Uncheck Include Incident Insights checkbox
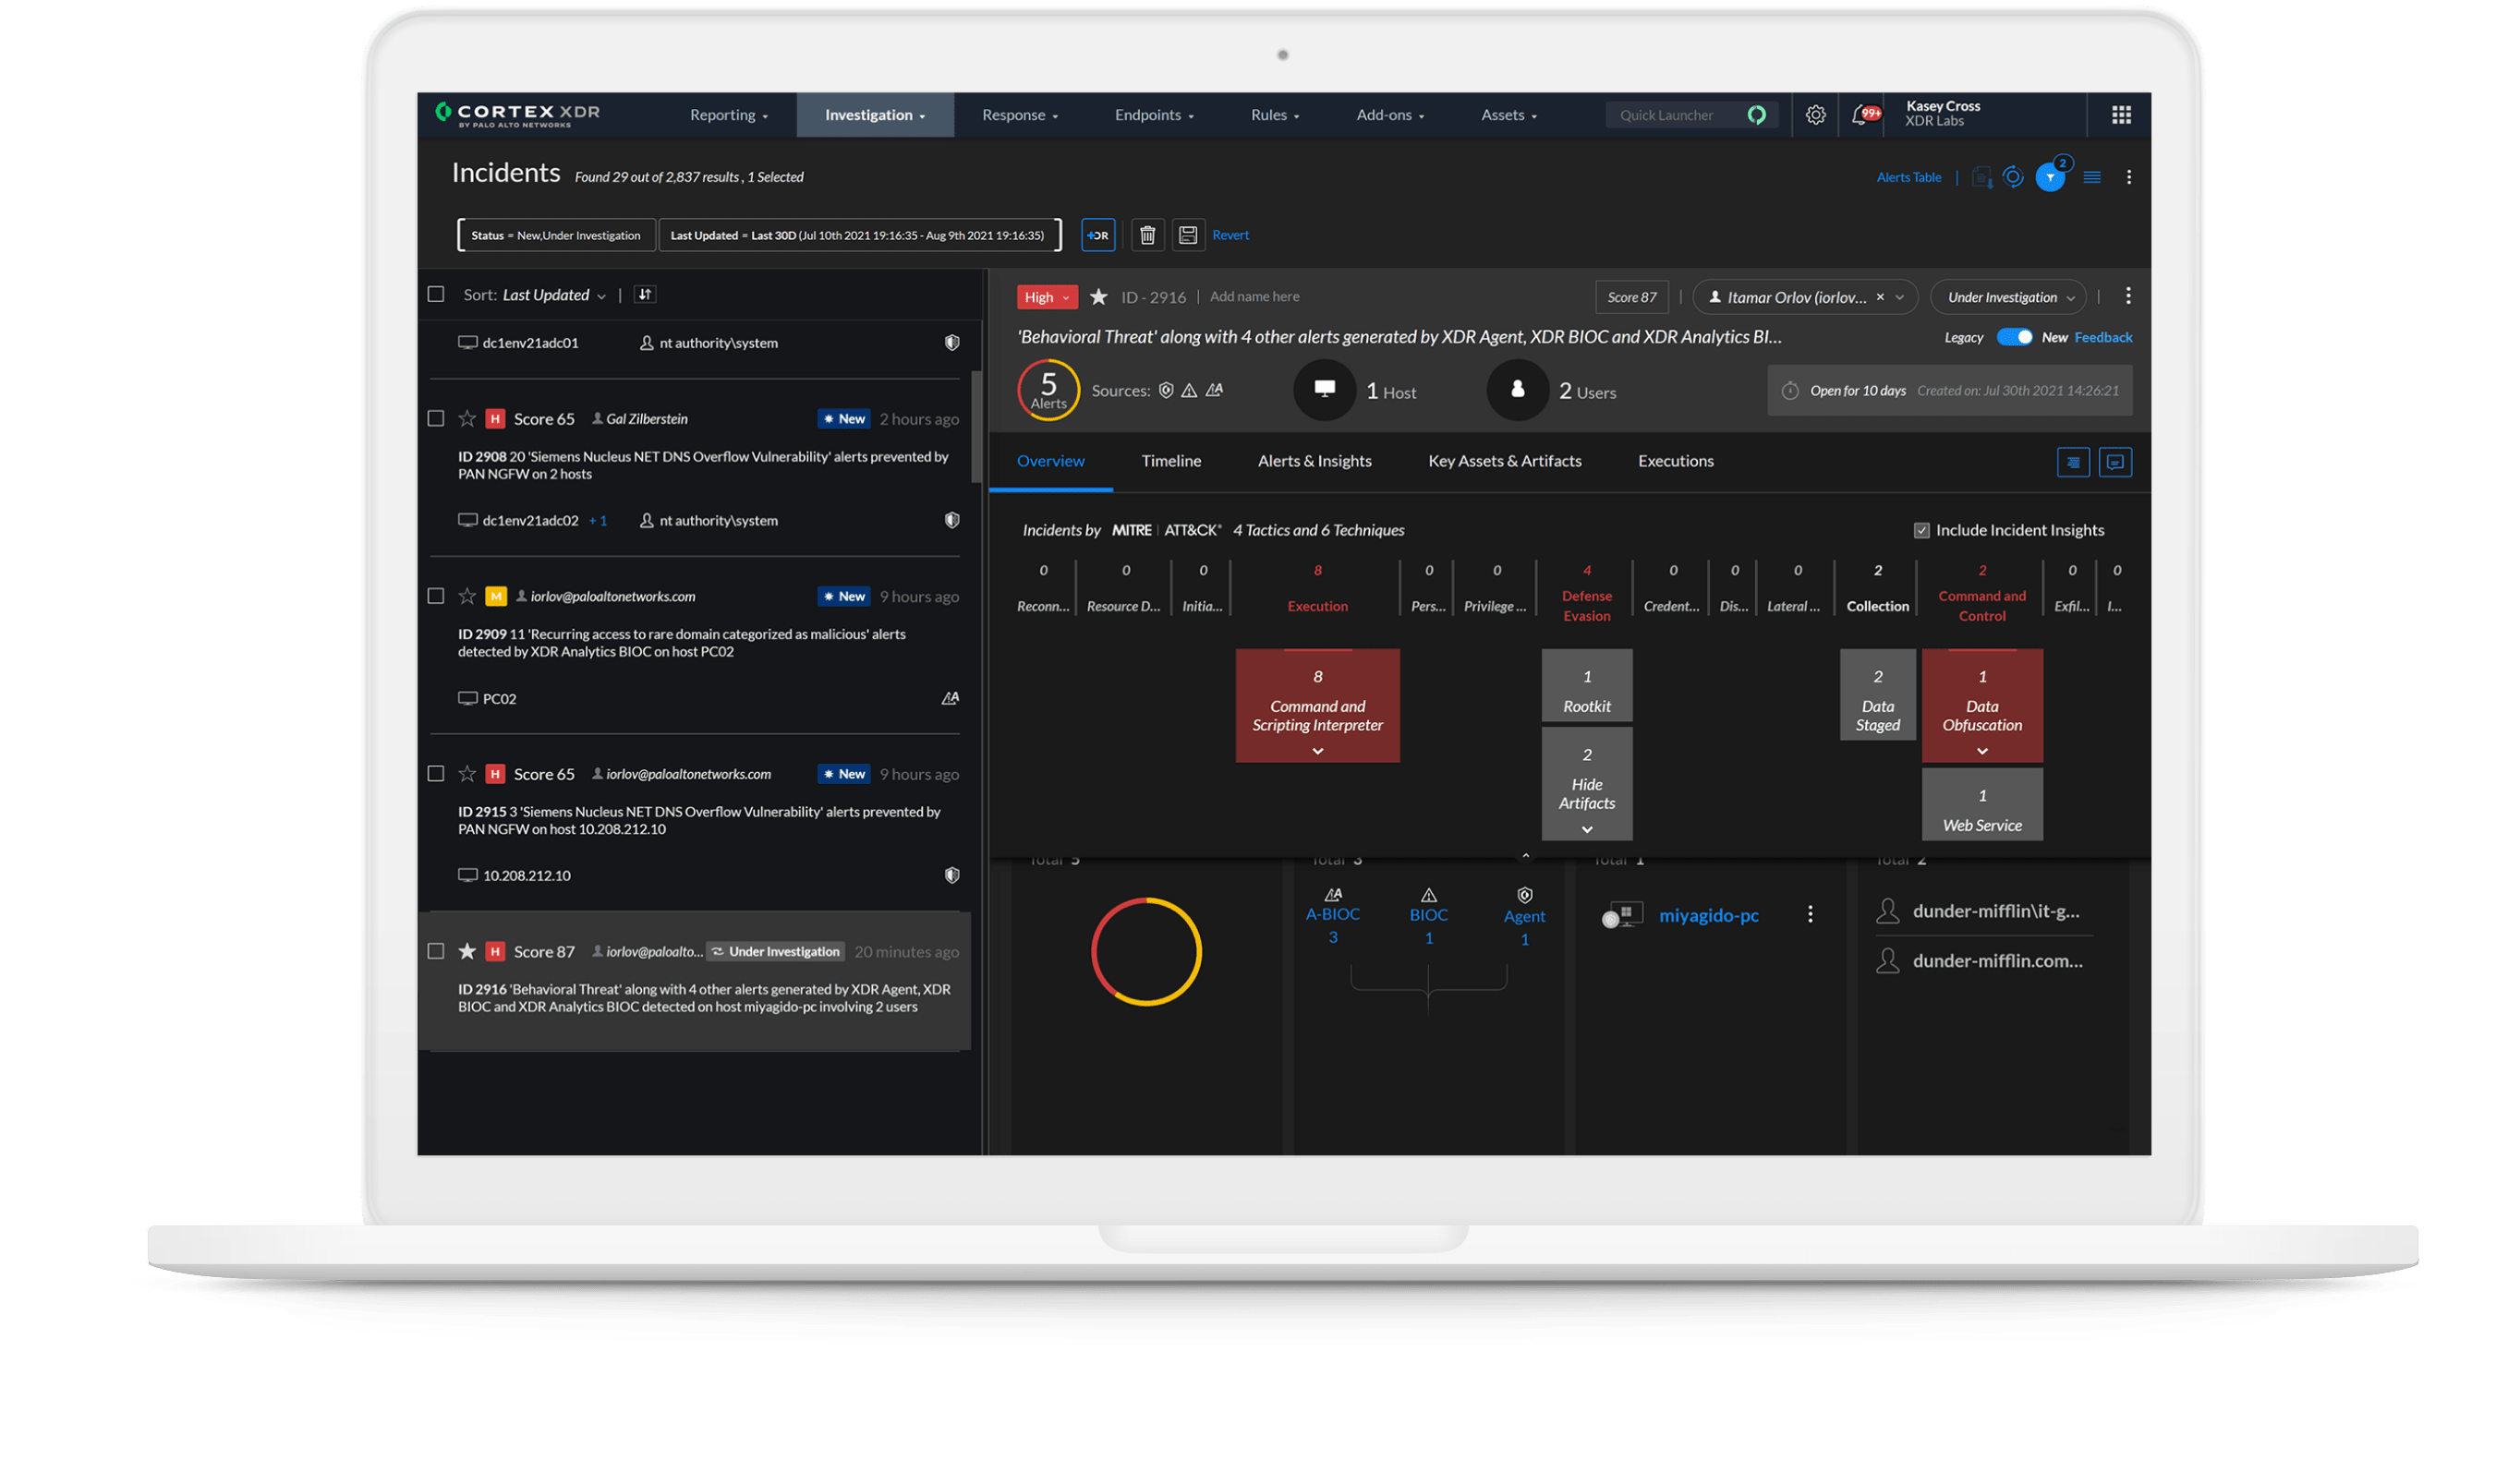Viewport: 2520px width, 1472px height. pyautogui.click(x=1921, y=530)
